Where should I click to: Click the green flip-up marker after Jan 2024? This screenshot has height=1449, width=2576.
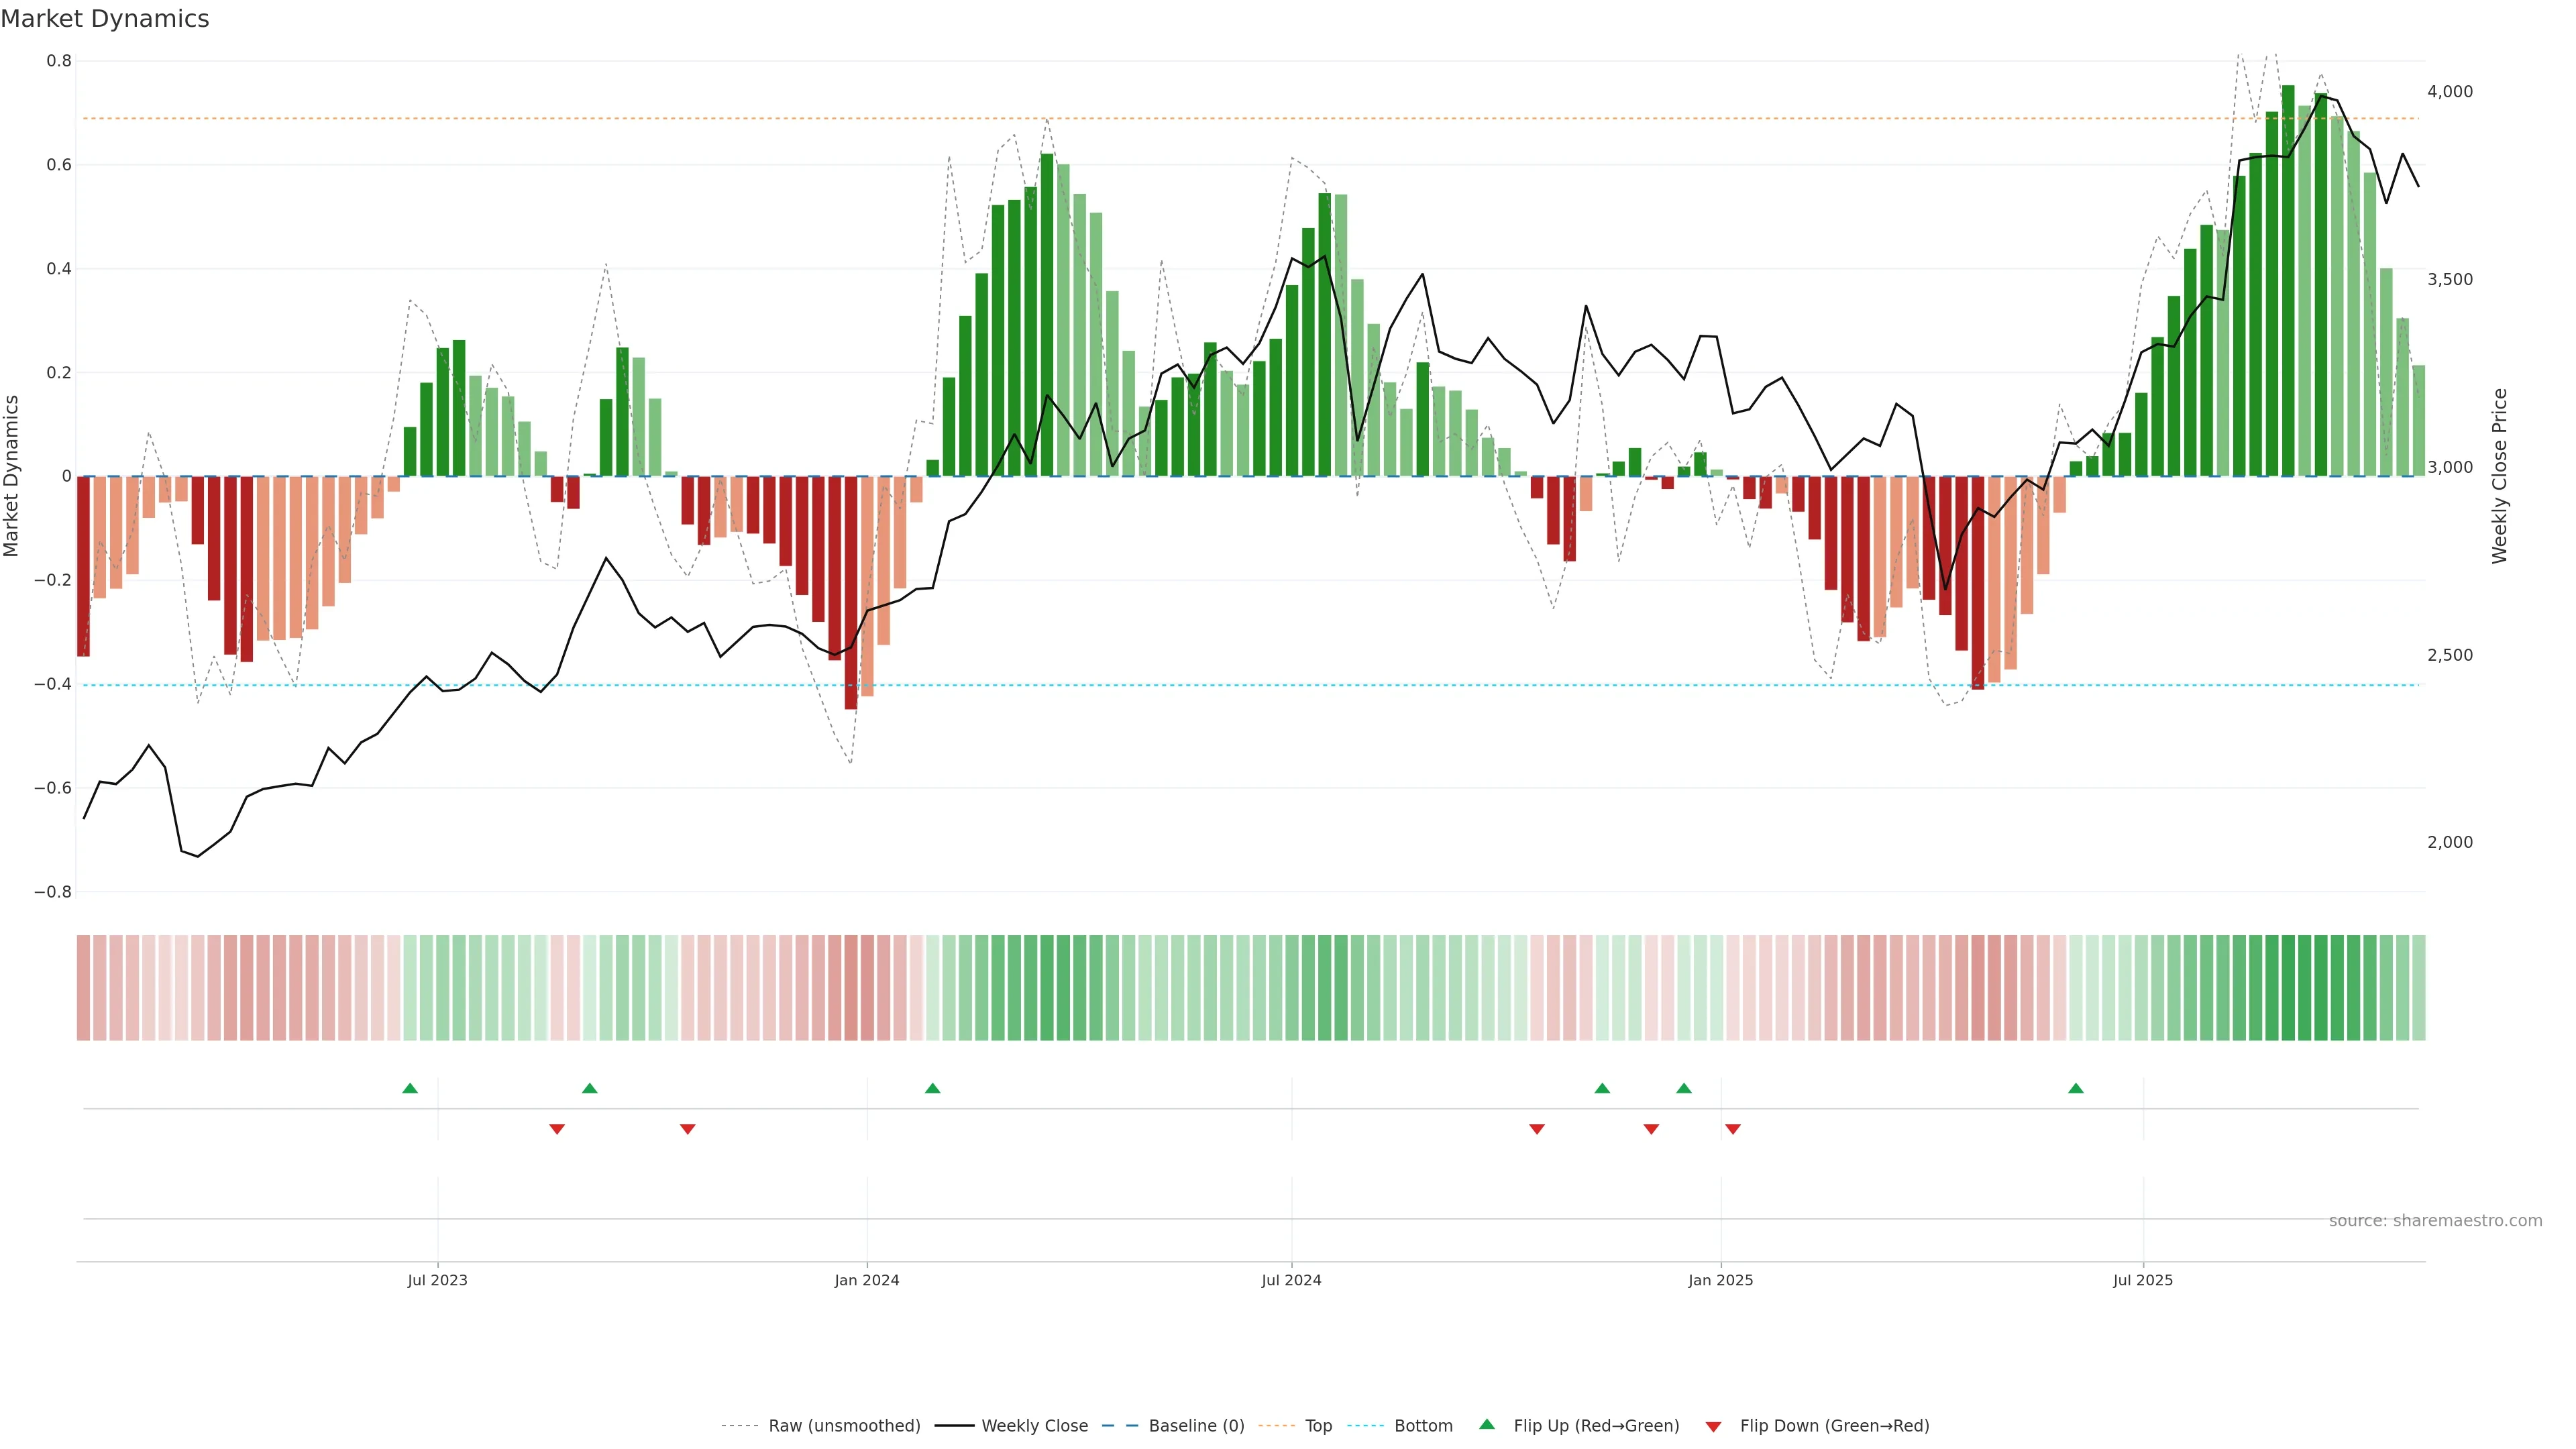coord(933,1088)
